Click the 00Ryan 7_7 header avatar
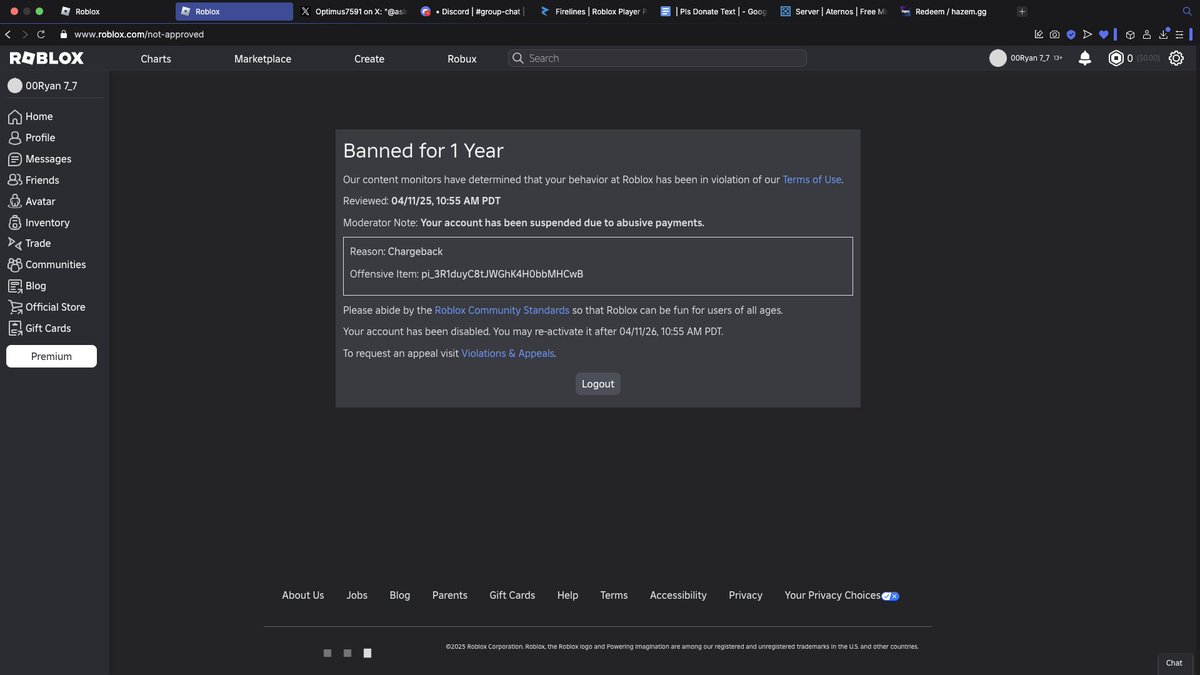The image size is (1200, 675). pos(998,58)
